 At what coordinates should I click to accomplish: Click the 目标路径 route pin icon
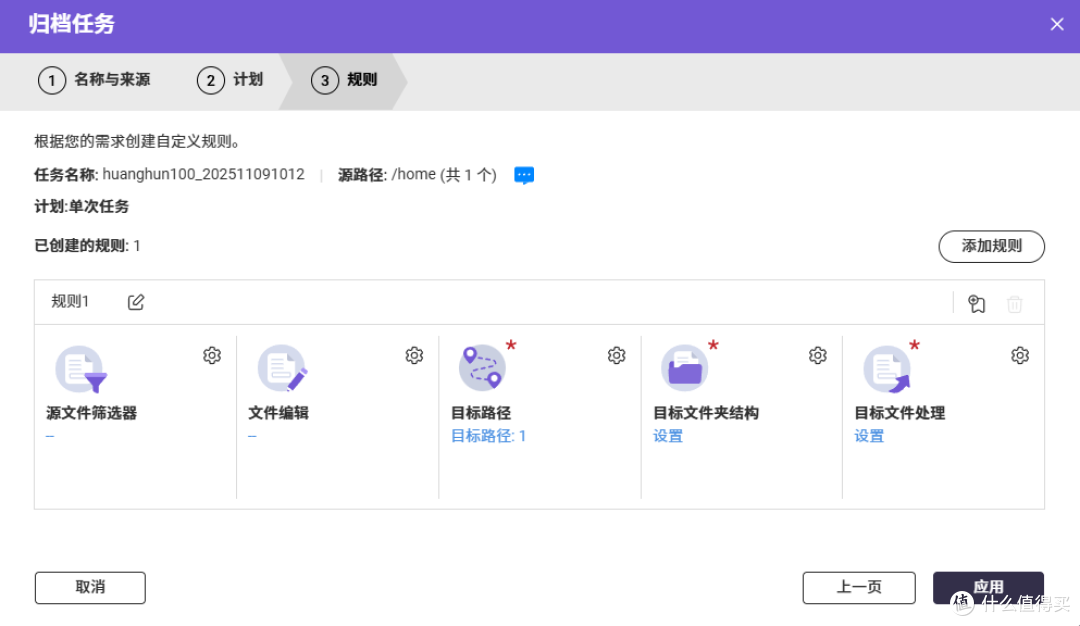pyautogui.click(x=482, y=368)
